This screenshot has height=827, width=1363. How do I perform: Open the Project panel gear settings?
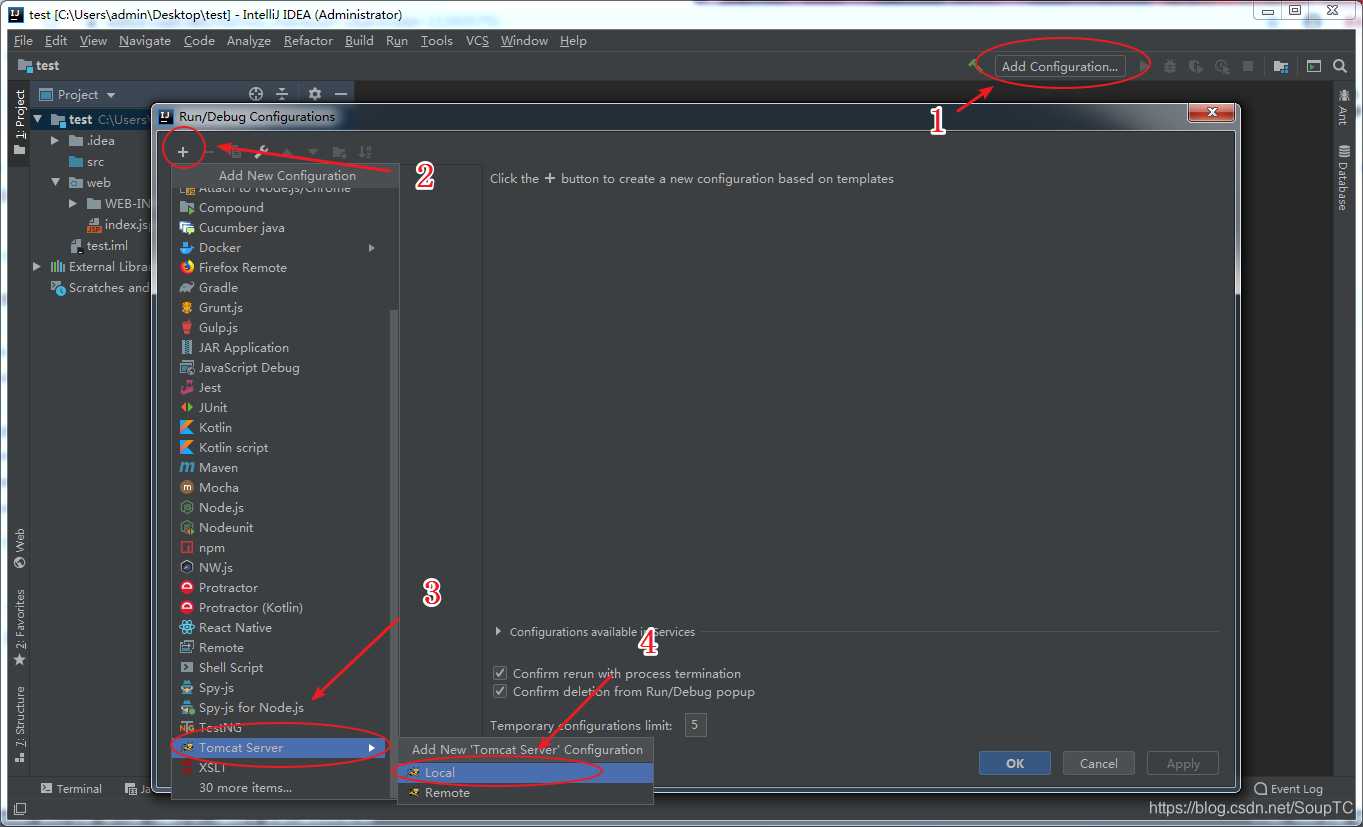coord(315,94)
